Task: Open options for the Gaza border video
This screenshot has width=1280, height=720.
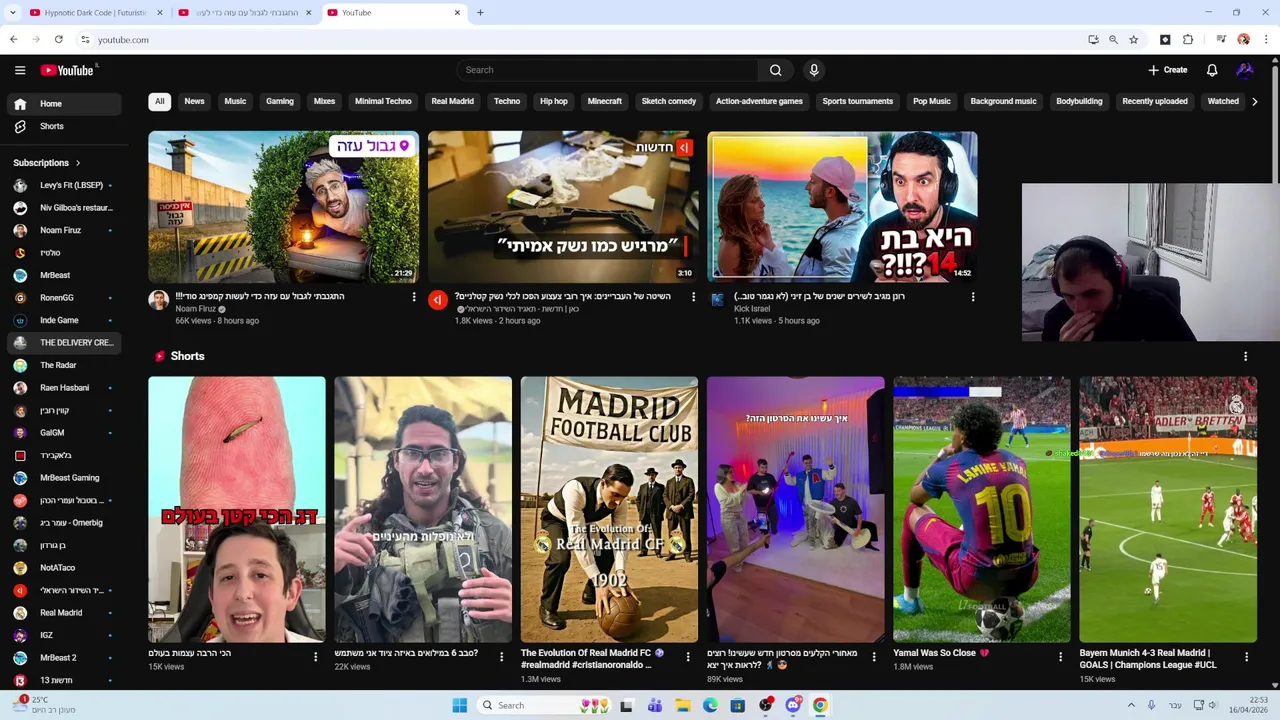Action: pos(414,297)
